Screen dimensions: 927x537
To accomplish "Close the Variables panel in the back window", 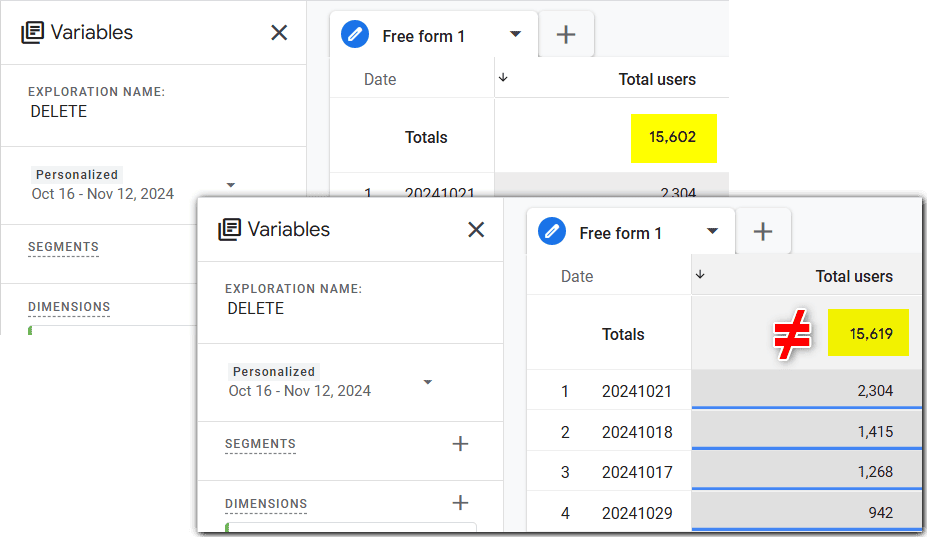I will pos(279,33).
